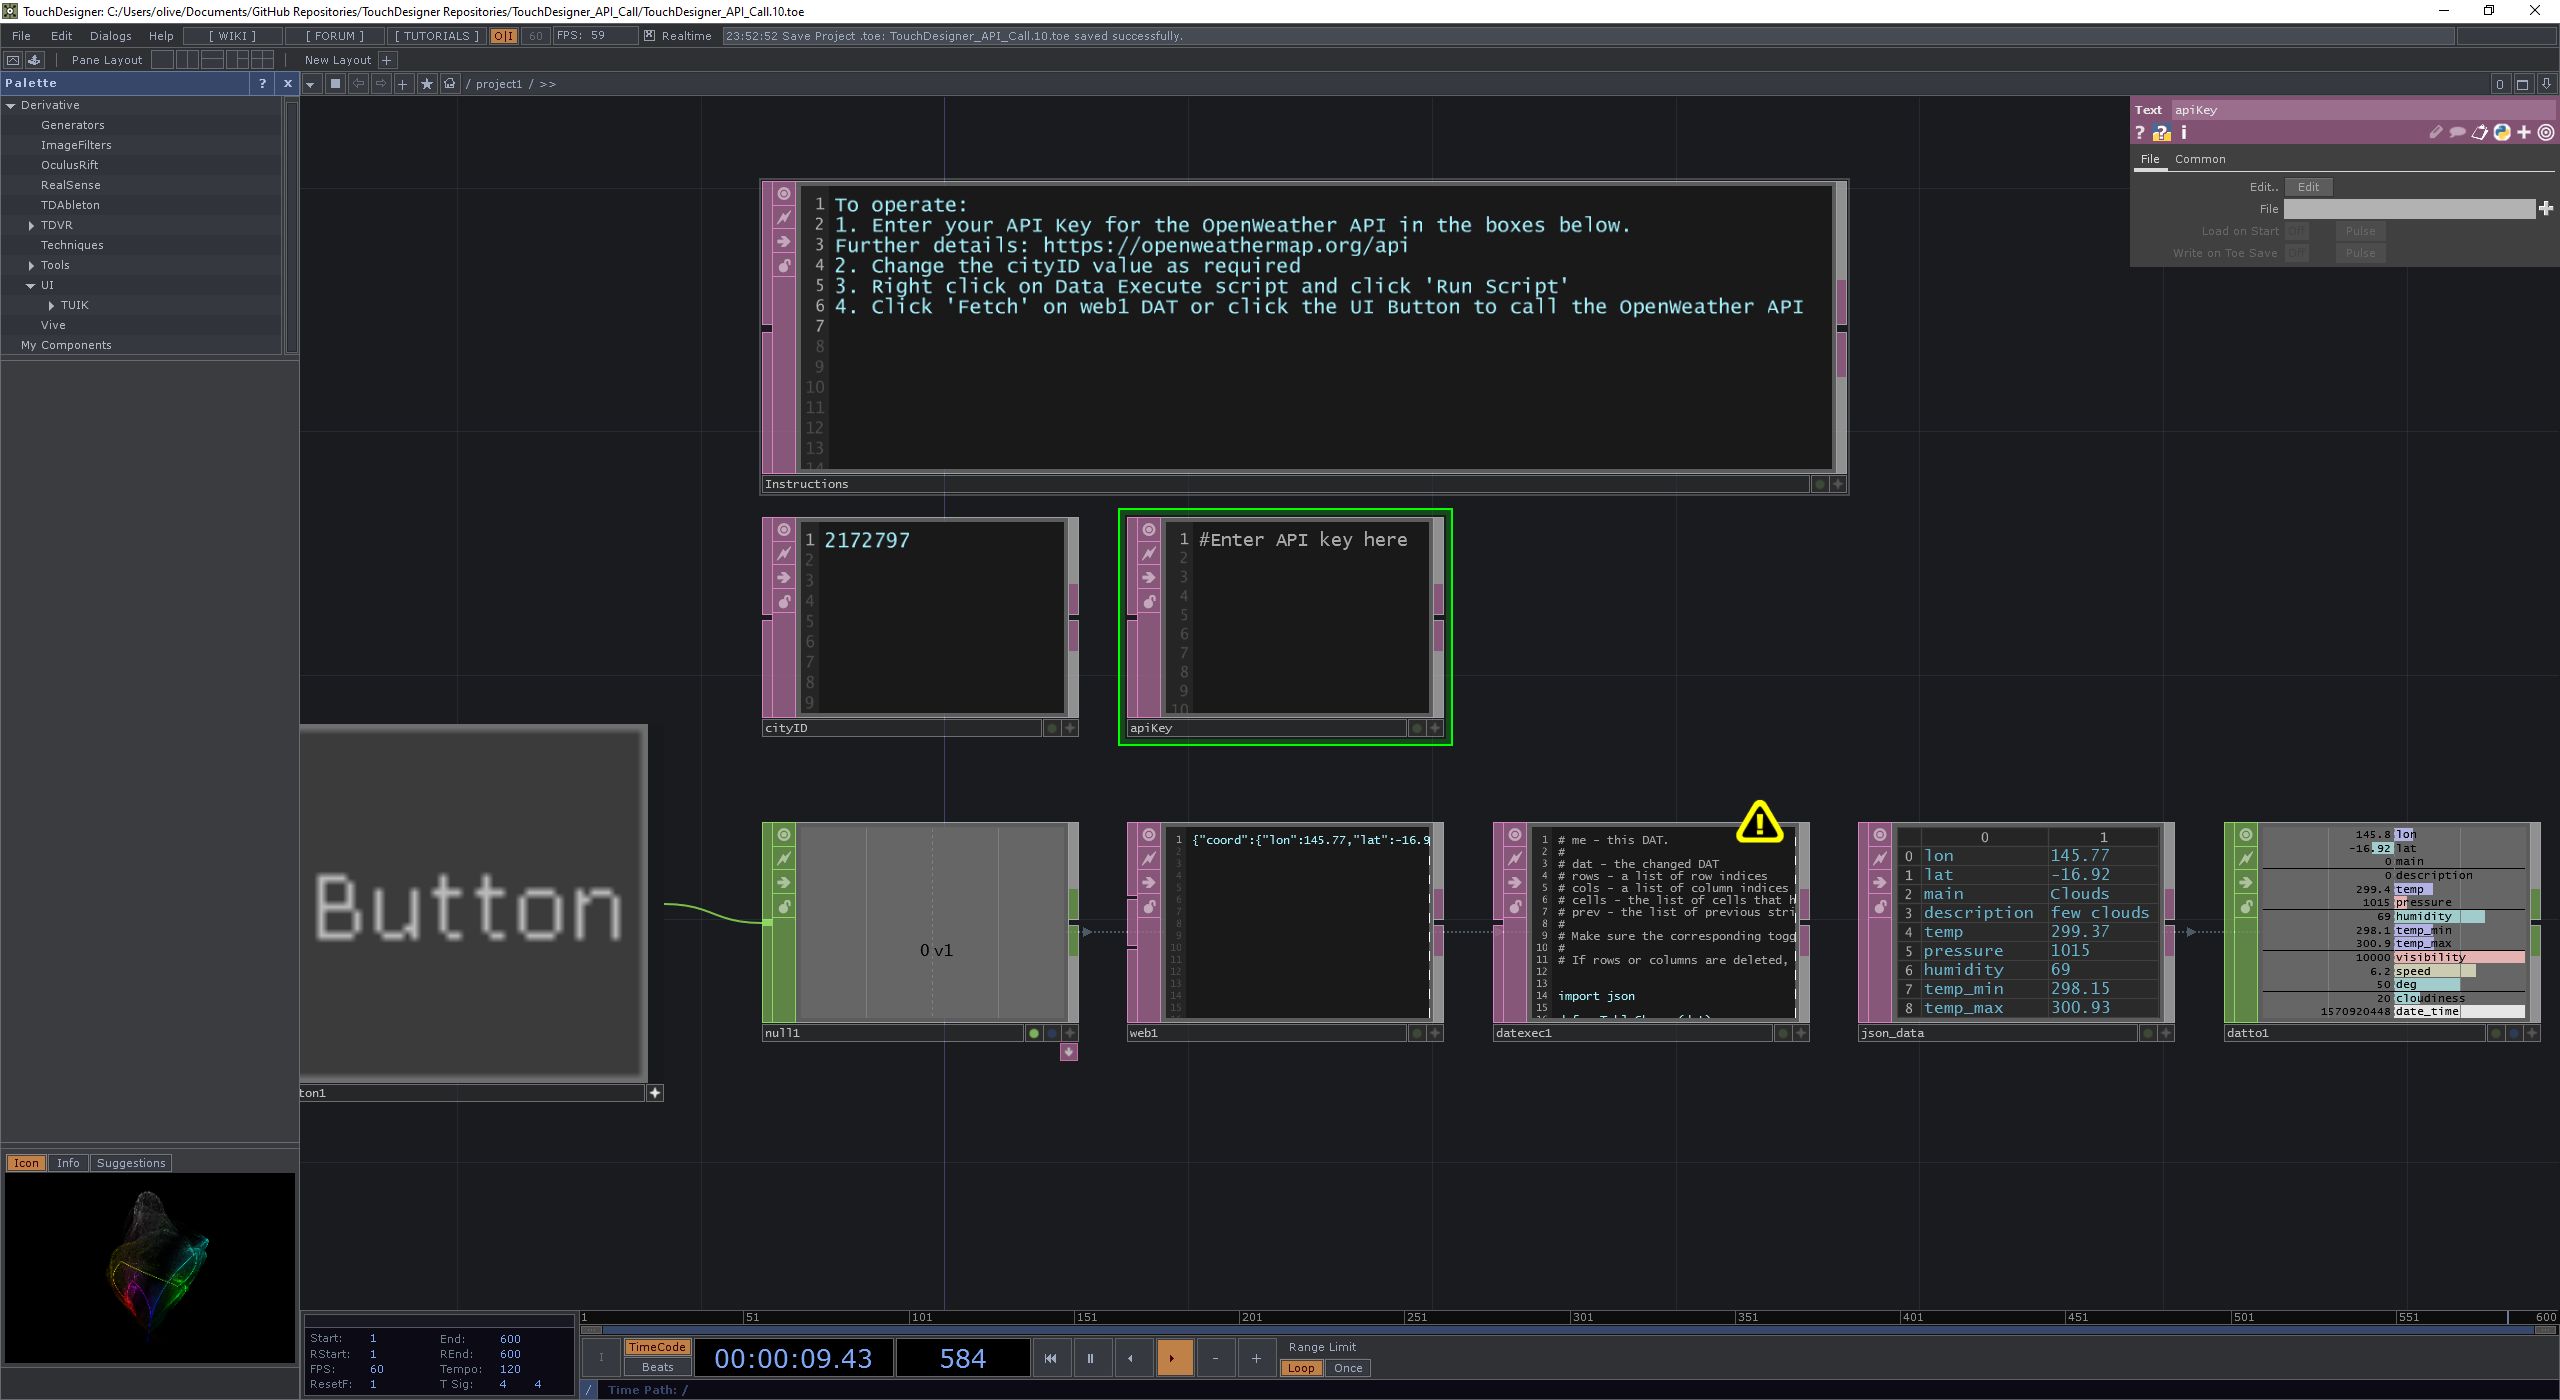Set range limit to Once
Viewport: 2560px width, 1400px height.
pyautogui.click(x=1348, y=1368)
